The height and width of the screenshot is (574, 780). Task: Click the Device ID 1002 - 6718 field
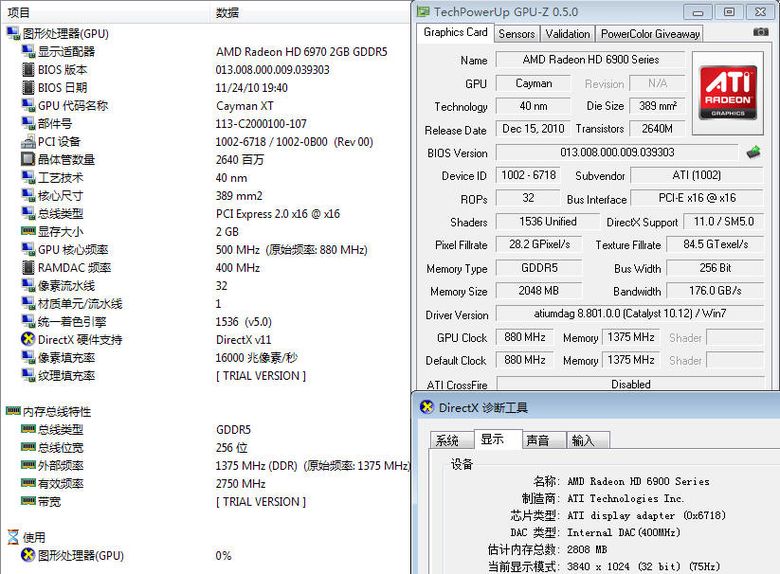528,175
